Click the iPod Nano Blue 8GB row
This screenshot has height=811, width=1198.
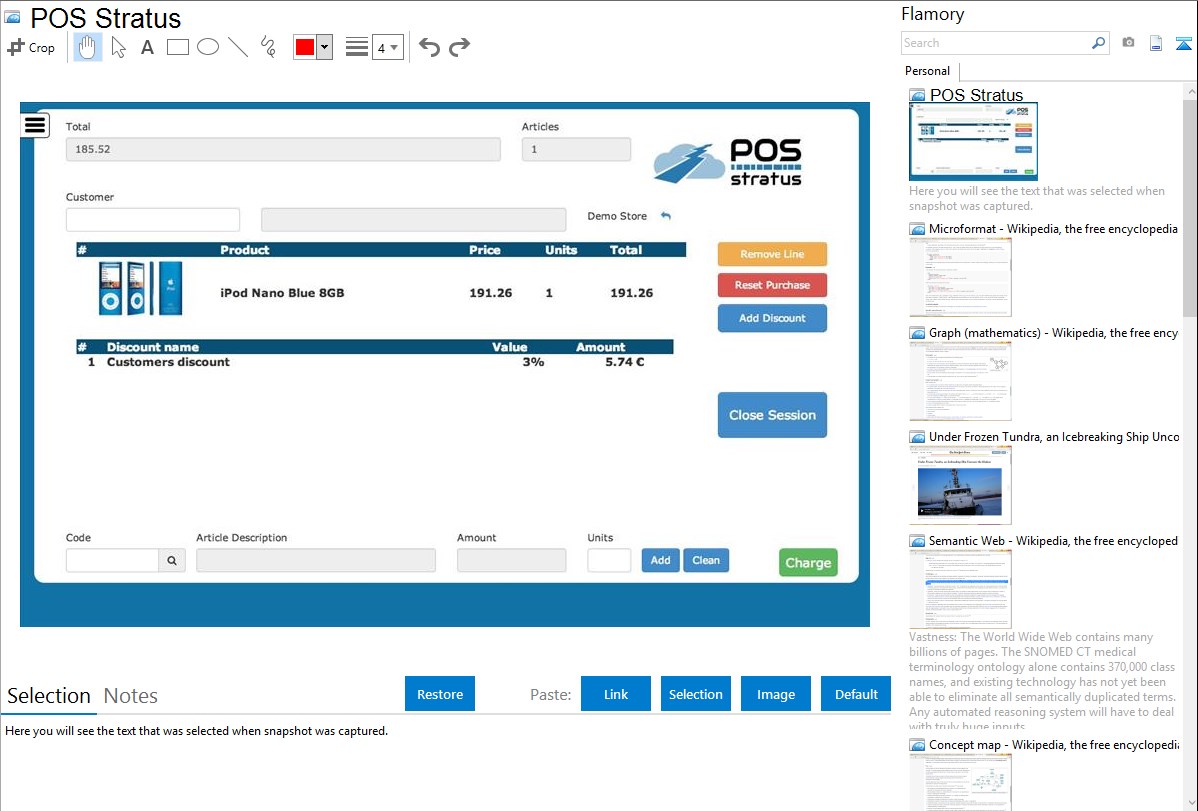[381, 289]
